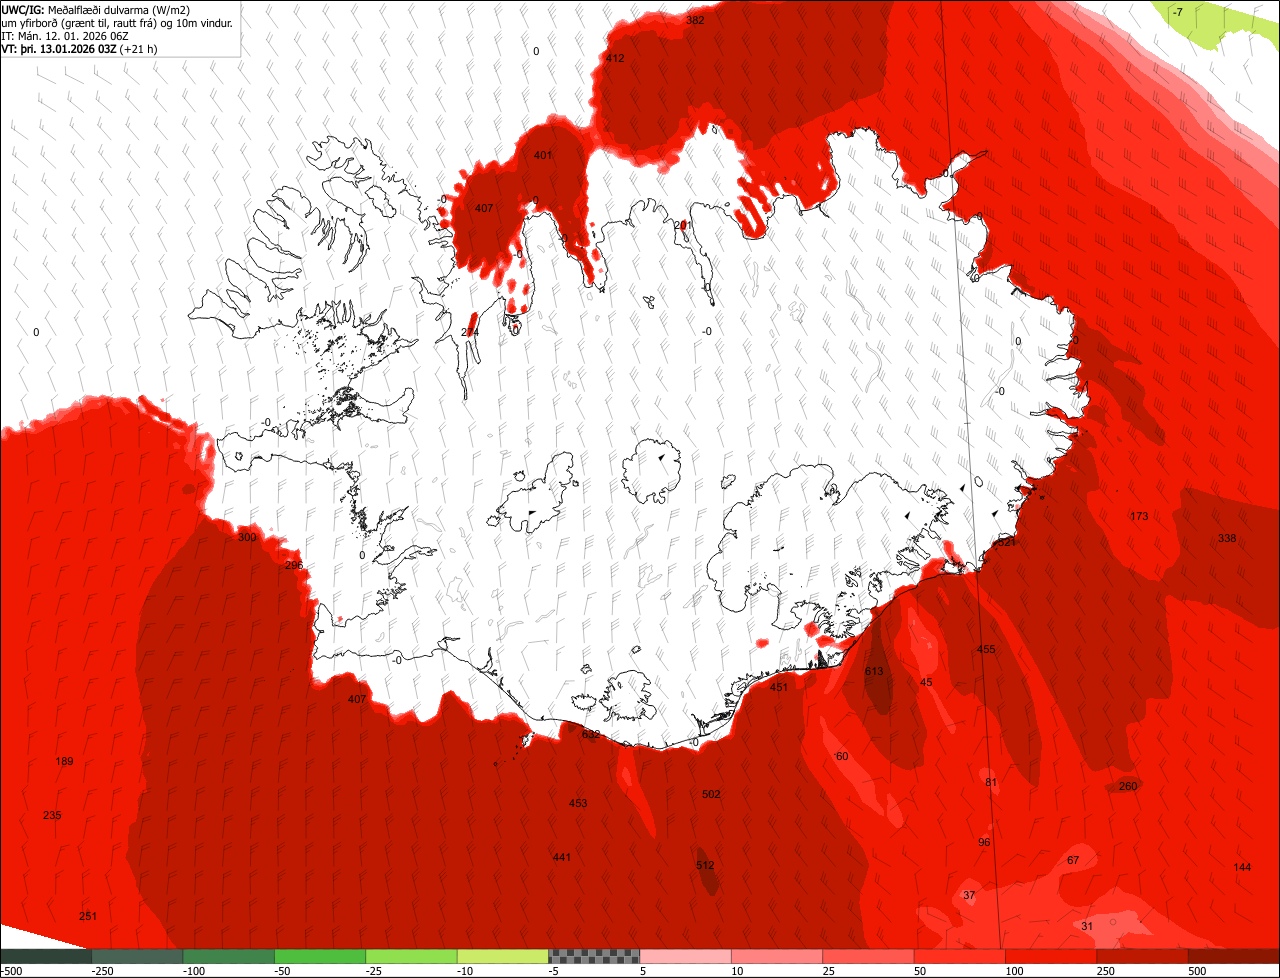Viewport: 1280px width, 978px height.
Task: Click the legend tick label -500
Action: click(11, 971)
